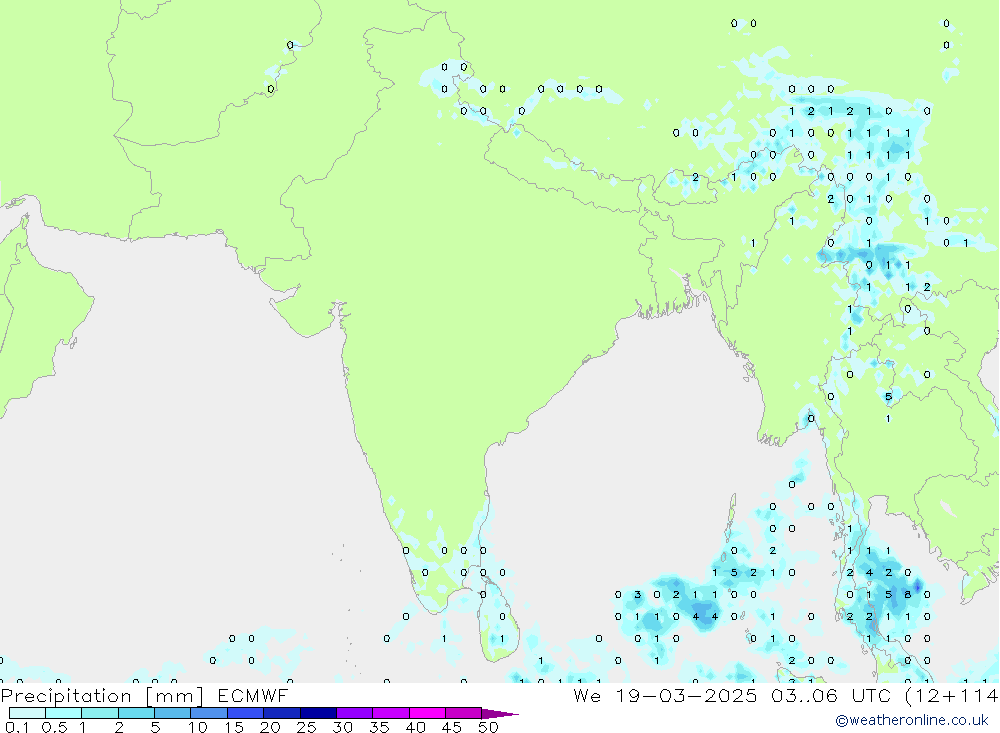This screenshot has width=1000, height=733.
Task: Click the date '19-03-2025' text
Action: click(x=686, y=695)
